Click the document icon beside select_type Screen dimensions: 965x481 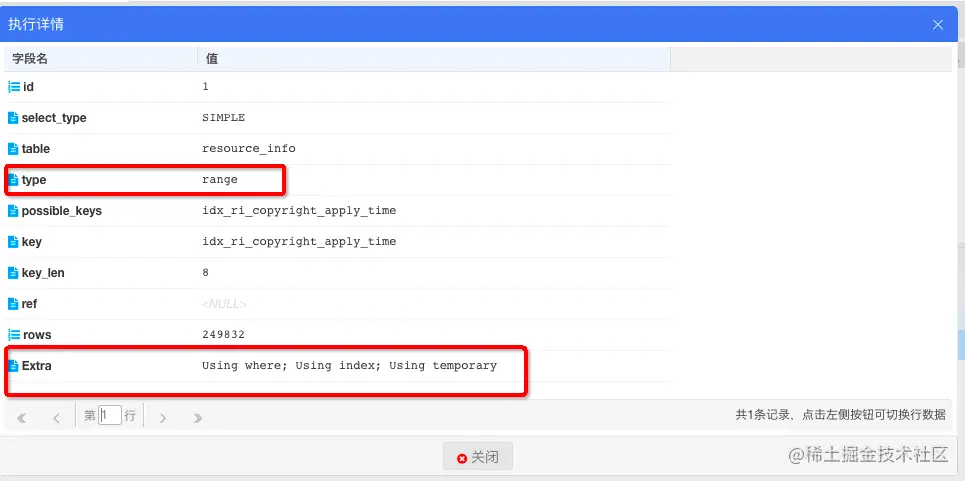[x=13, y=117]
